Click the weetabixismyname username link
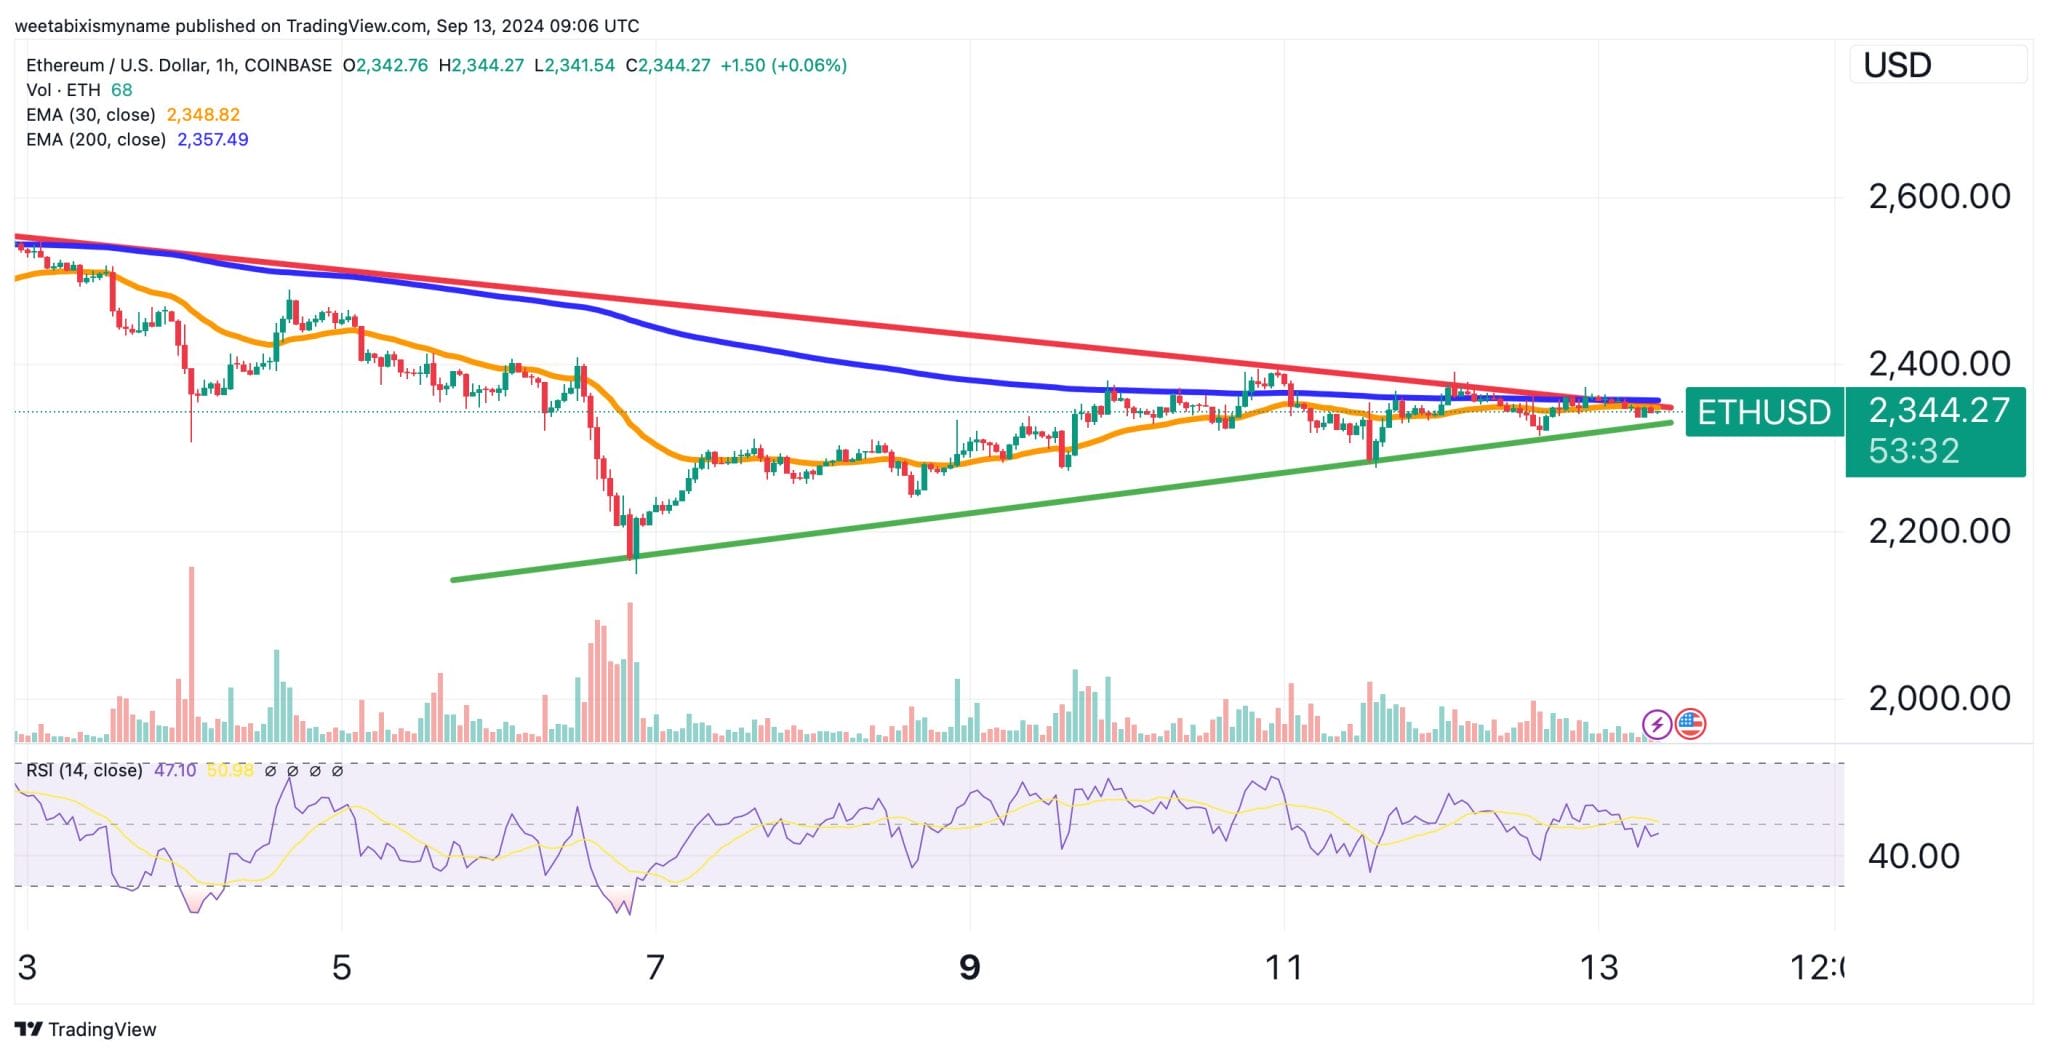Image resolution: width=2048 pixels, height=1055 pixels. (x=95, y=26)
